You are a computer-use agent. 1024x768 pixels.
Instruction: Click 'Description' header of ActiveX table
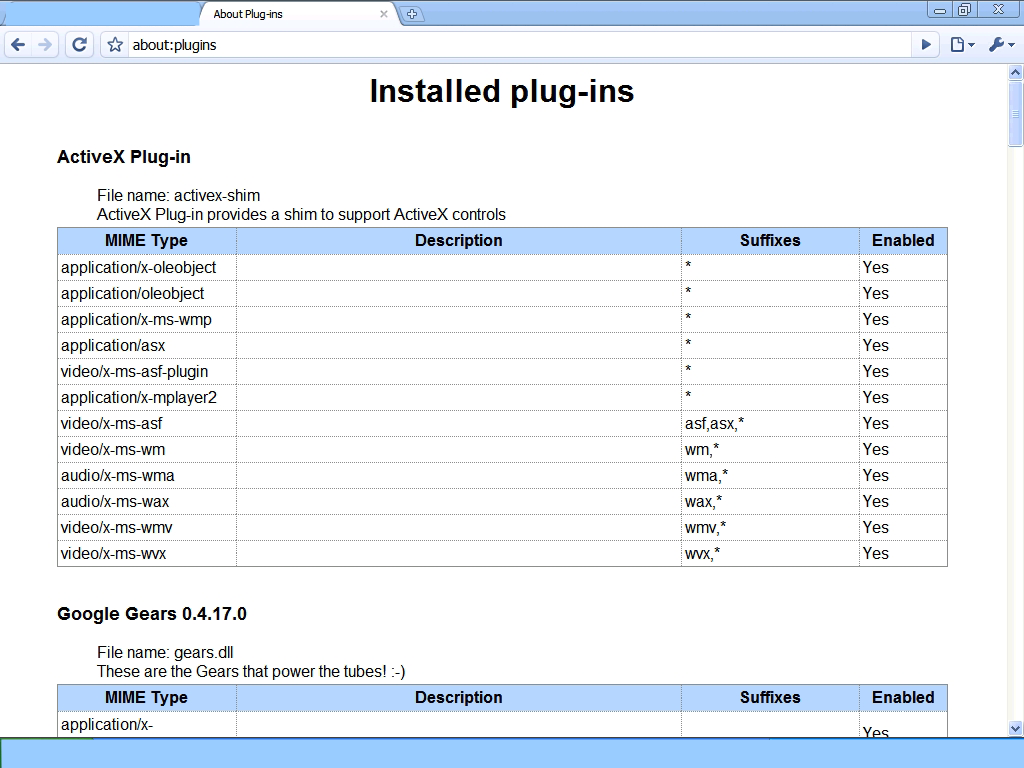point(458,240)
